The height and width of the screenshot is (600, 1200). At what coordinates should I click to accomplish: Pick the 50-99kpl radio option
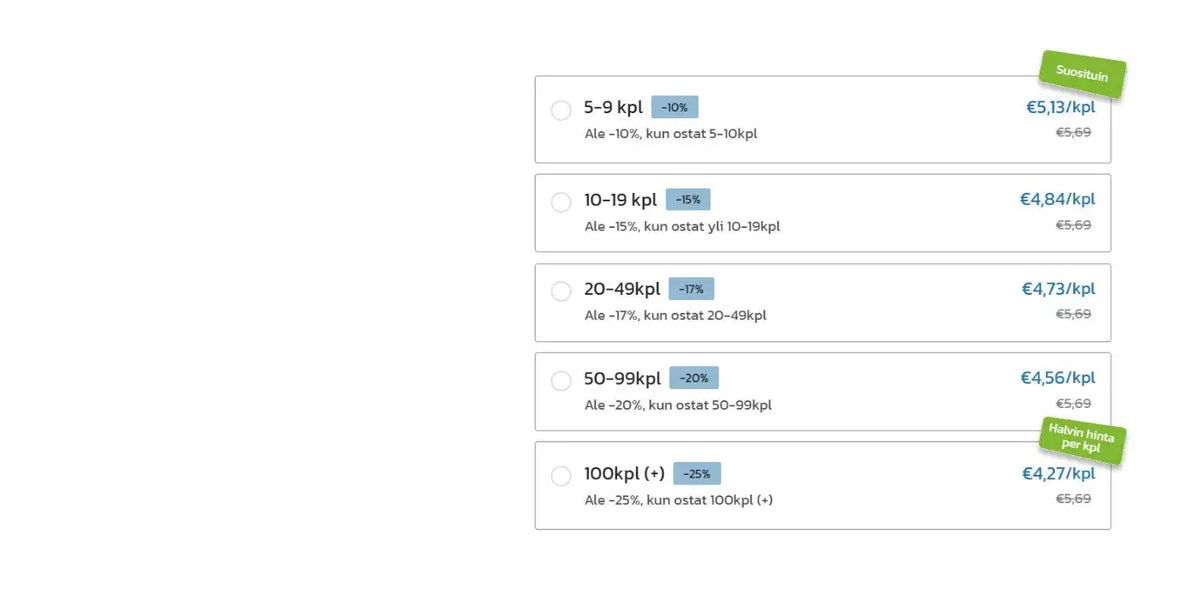coord(561,381)
